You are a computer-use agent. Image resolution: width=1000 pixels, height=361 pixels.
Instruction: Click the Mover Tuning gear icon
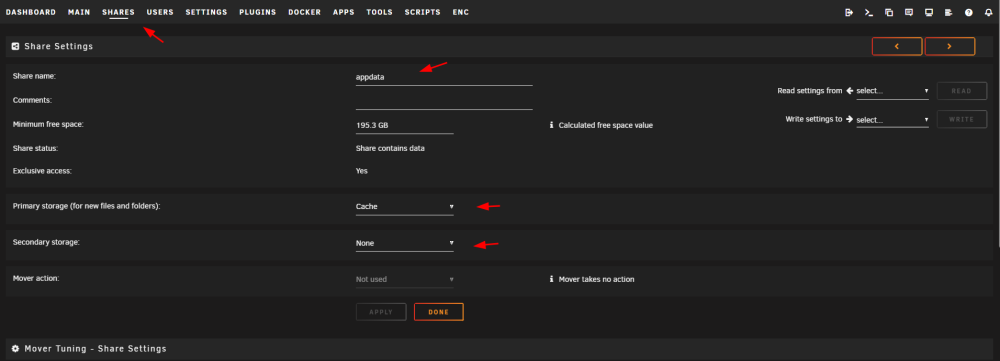pos(15,349)
